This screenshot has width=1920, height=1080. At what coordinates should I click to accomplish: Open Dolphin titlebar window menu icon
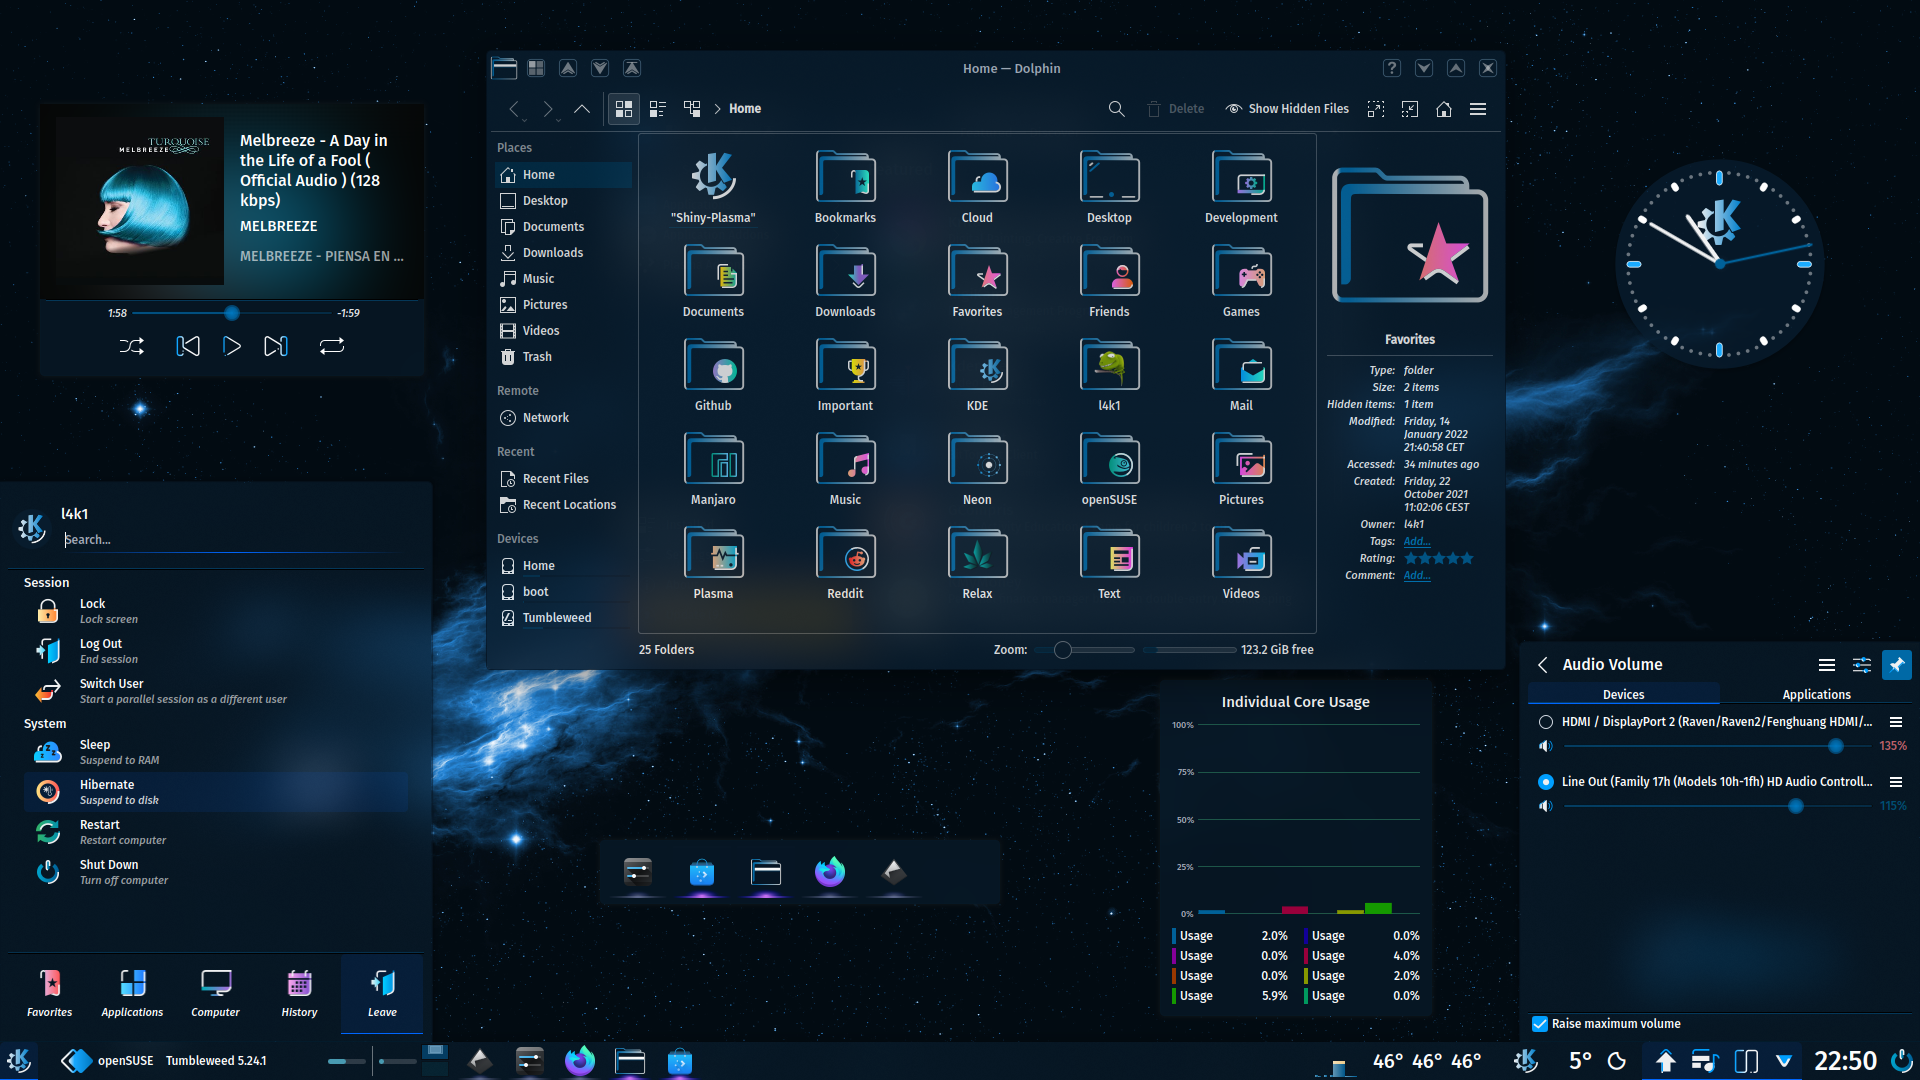(504, 68)
